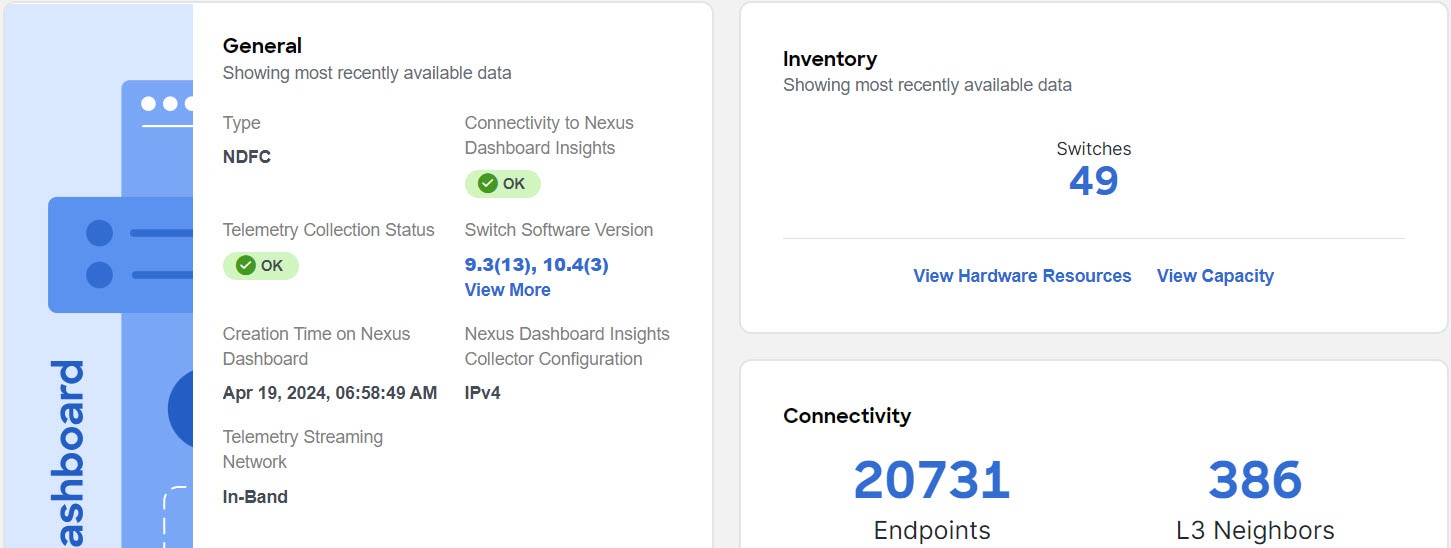Click the Type field label
This screenshot has width=1451, height=548.
click(242, 123)
